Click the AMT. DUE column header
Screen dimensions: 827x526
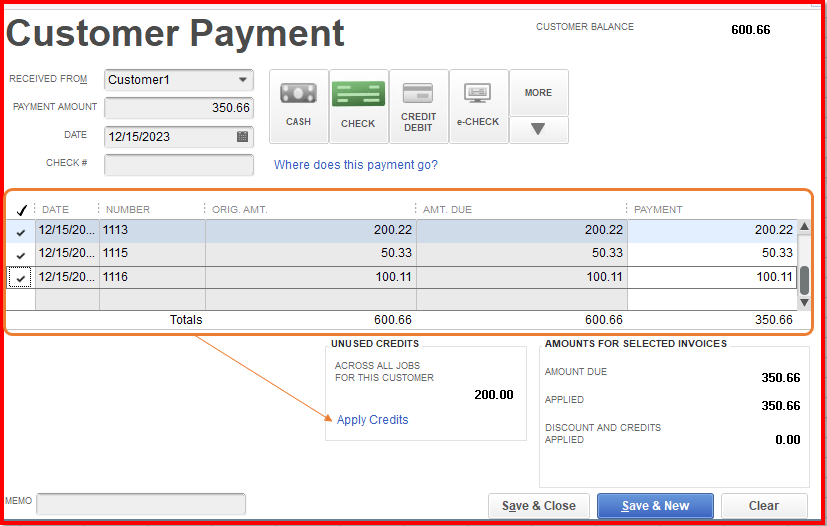tap(447, 209)
